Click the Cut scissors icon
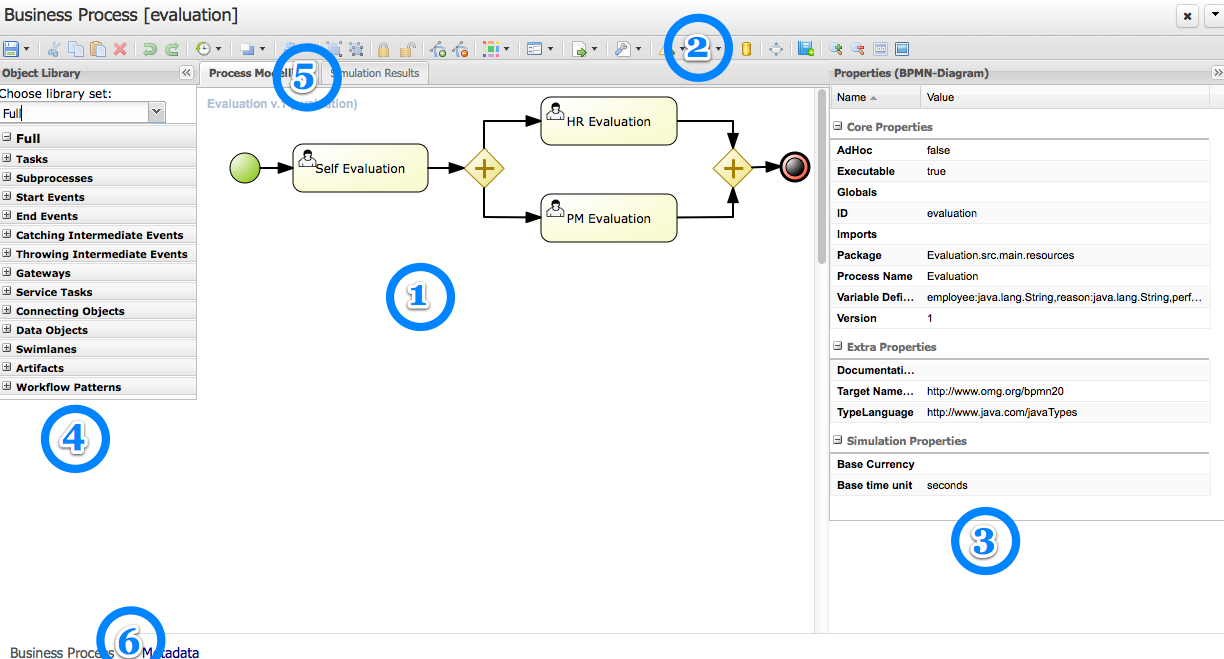 click(54, 49)
